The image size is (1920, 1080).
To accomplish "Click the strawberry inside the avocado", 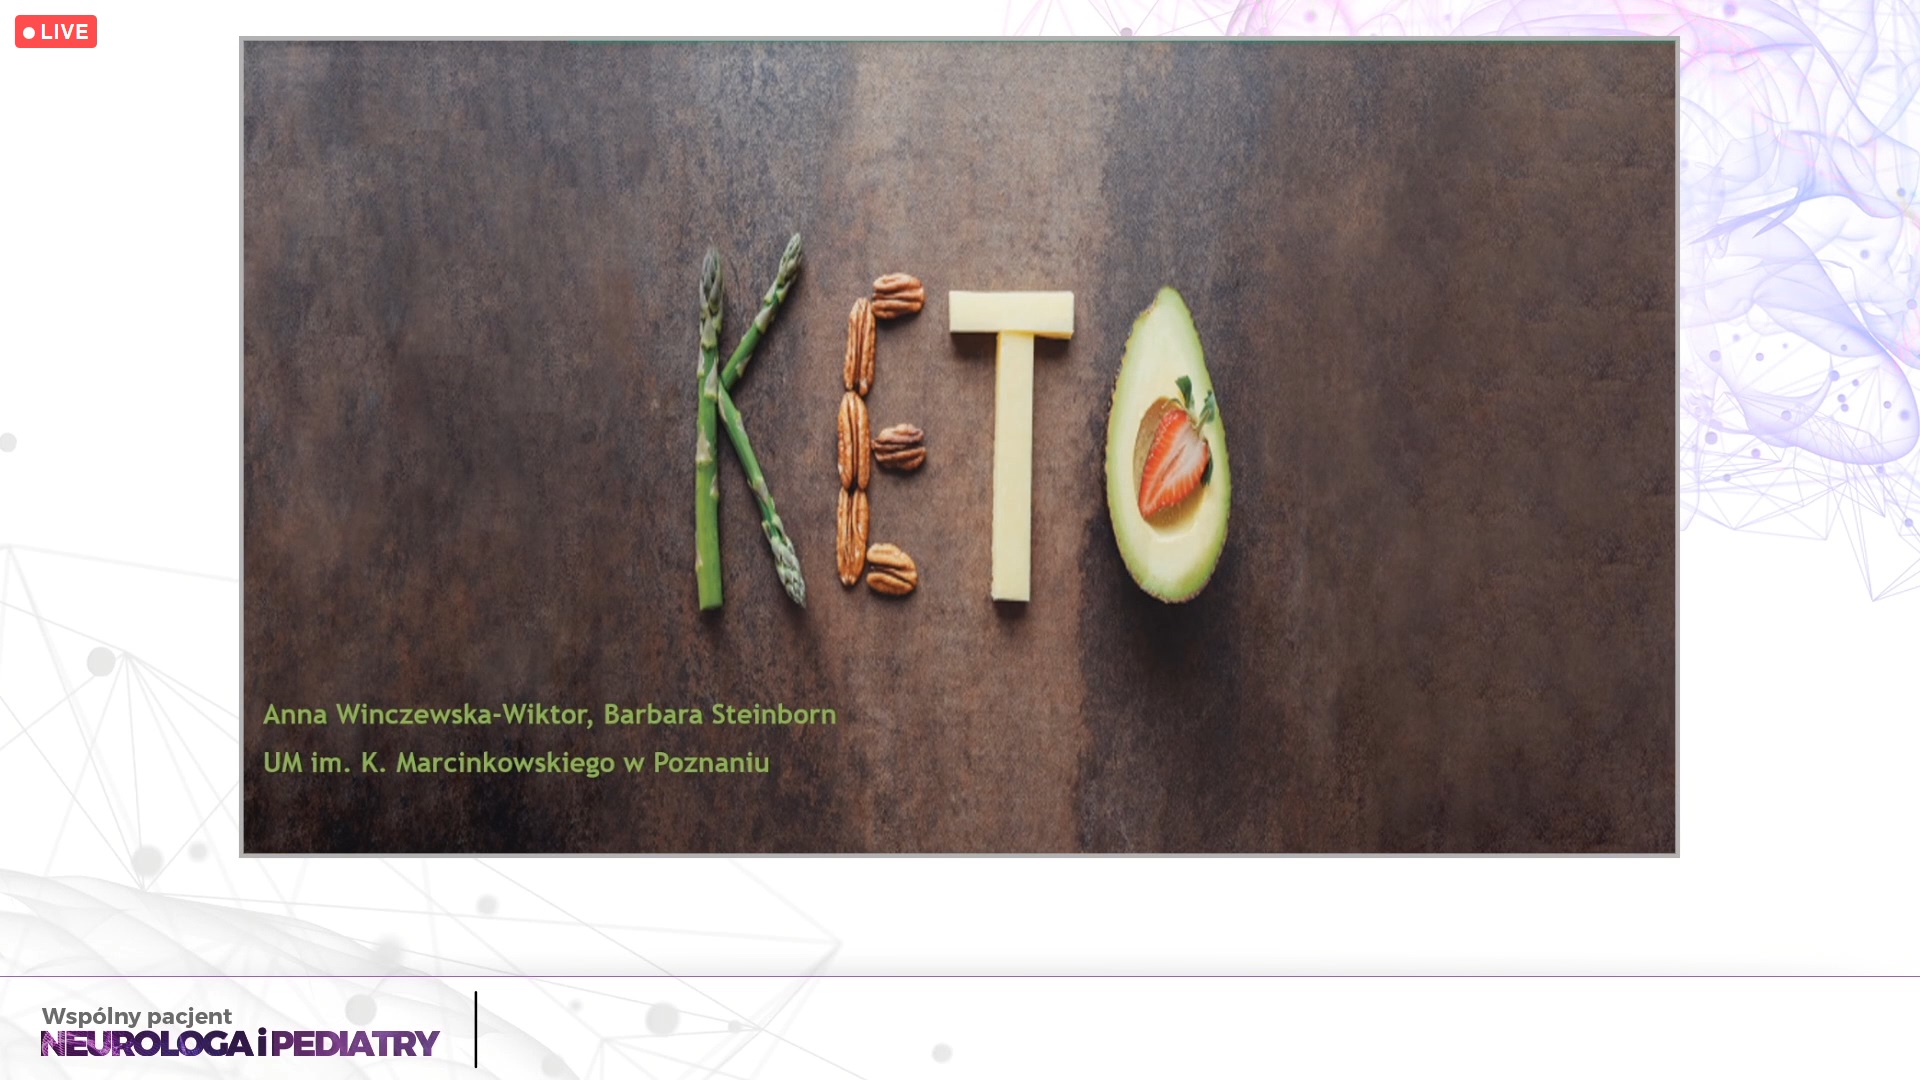I will (x=1175, y=456).
